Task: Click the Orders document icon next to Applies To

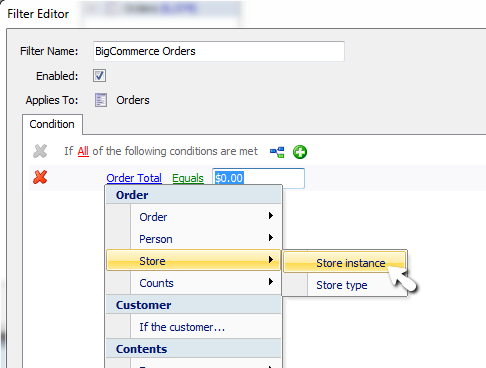Action: click(x=101, y=100)
